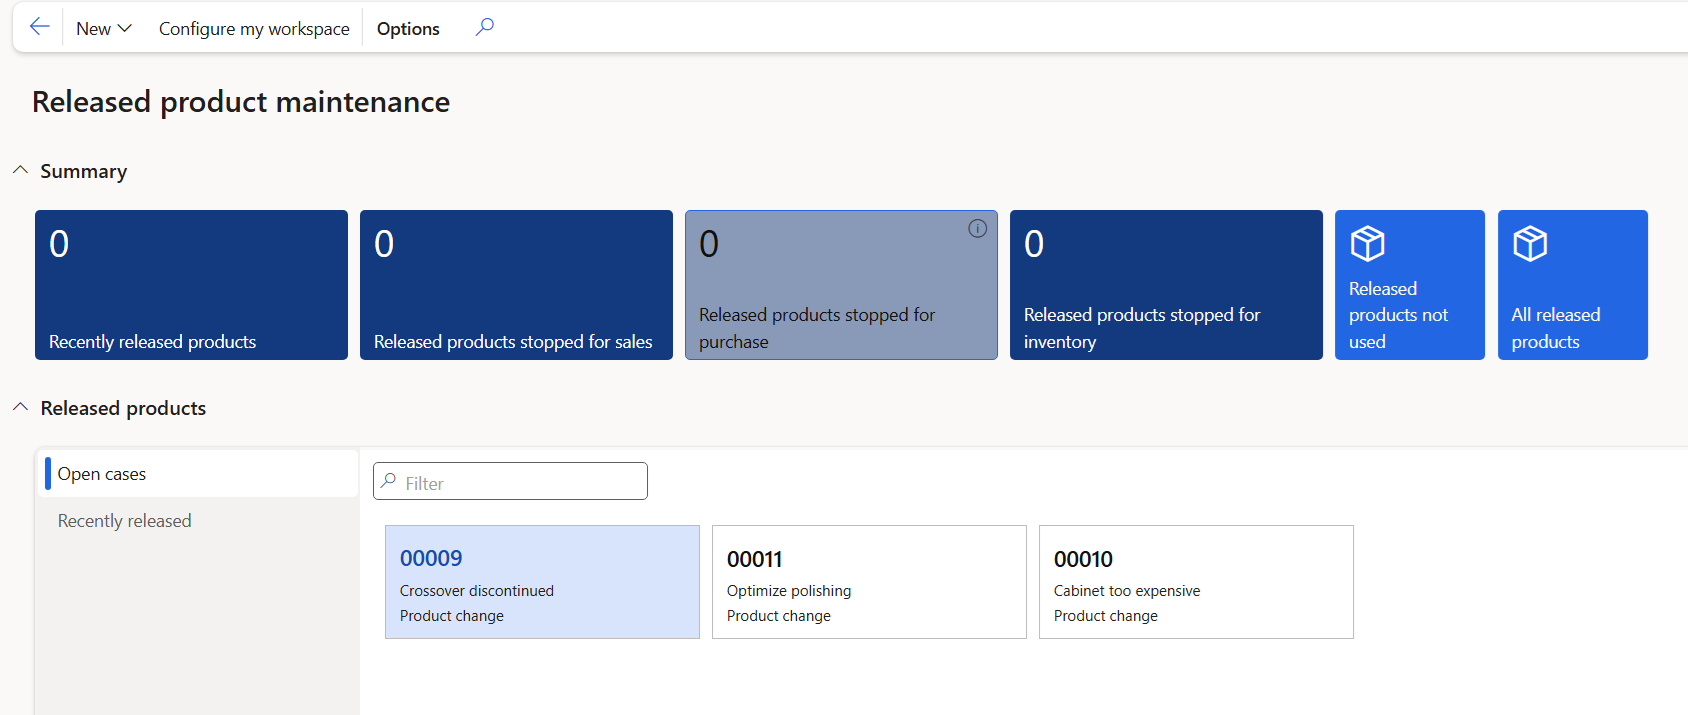
Task: Click into the Filter input field
Action: [520, 482]
